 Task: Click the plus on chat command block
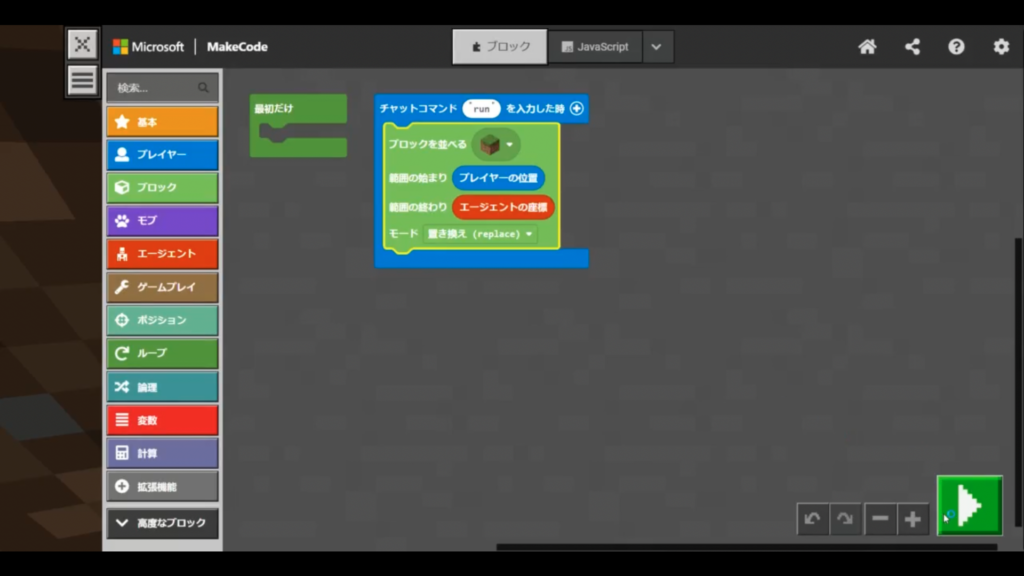click(577, 108)
